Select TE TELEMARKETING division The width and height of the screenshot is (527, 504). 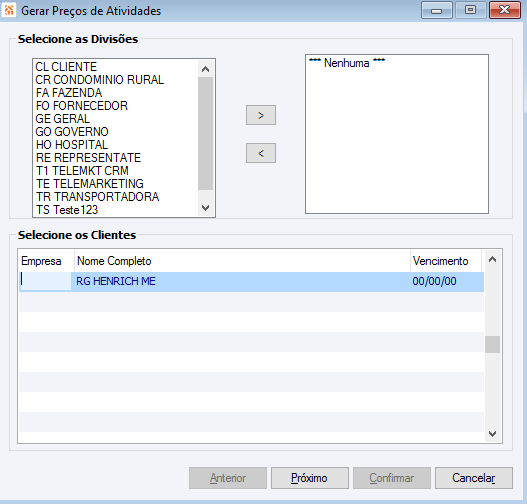click(x=90, y=184)
